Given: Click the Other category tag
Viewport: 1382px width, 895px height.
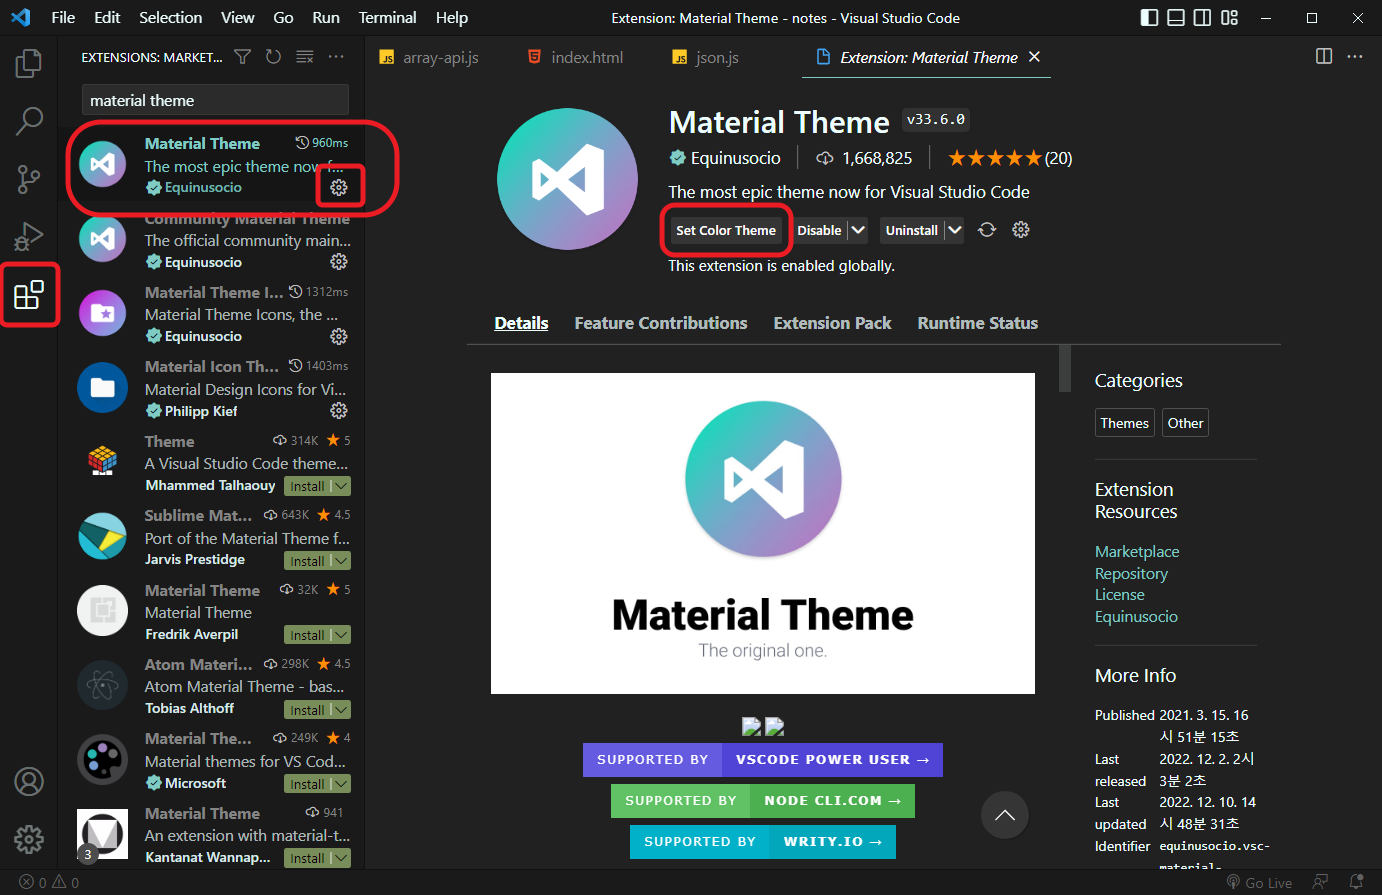Looking at the screenshot, I should click(x=1185, y=423).
